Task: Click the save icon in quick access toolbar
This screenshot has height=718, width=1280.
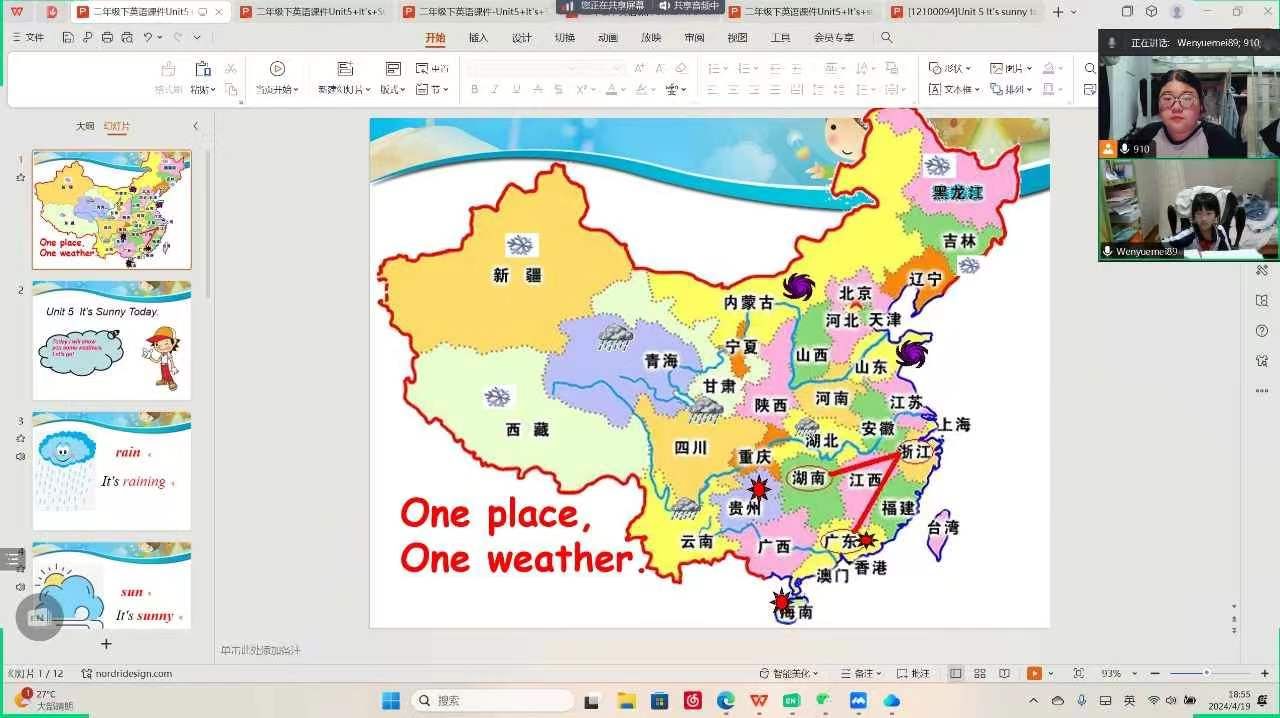Action: [68, 38]
